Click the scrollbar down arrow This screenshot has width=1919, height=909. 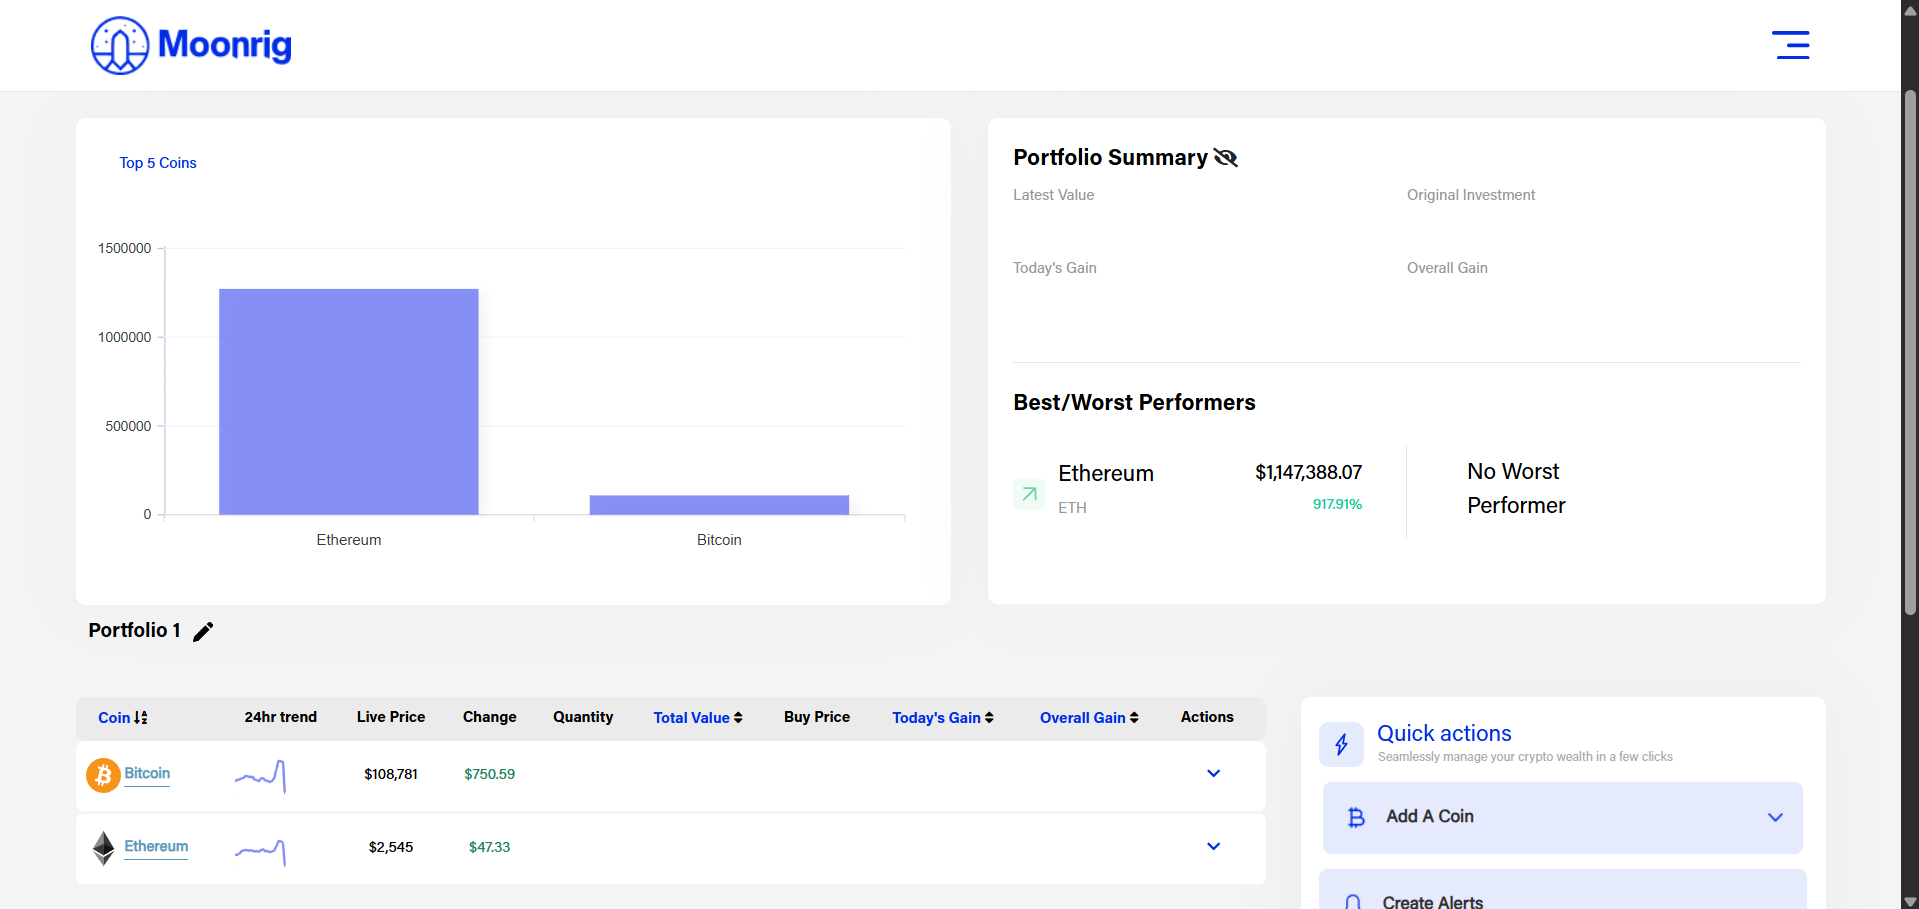1910,900
